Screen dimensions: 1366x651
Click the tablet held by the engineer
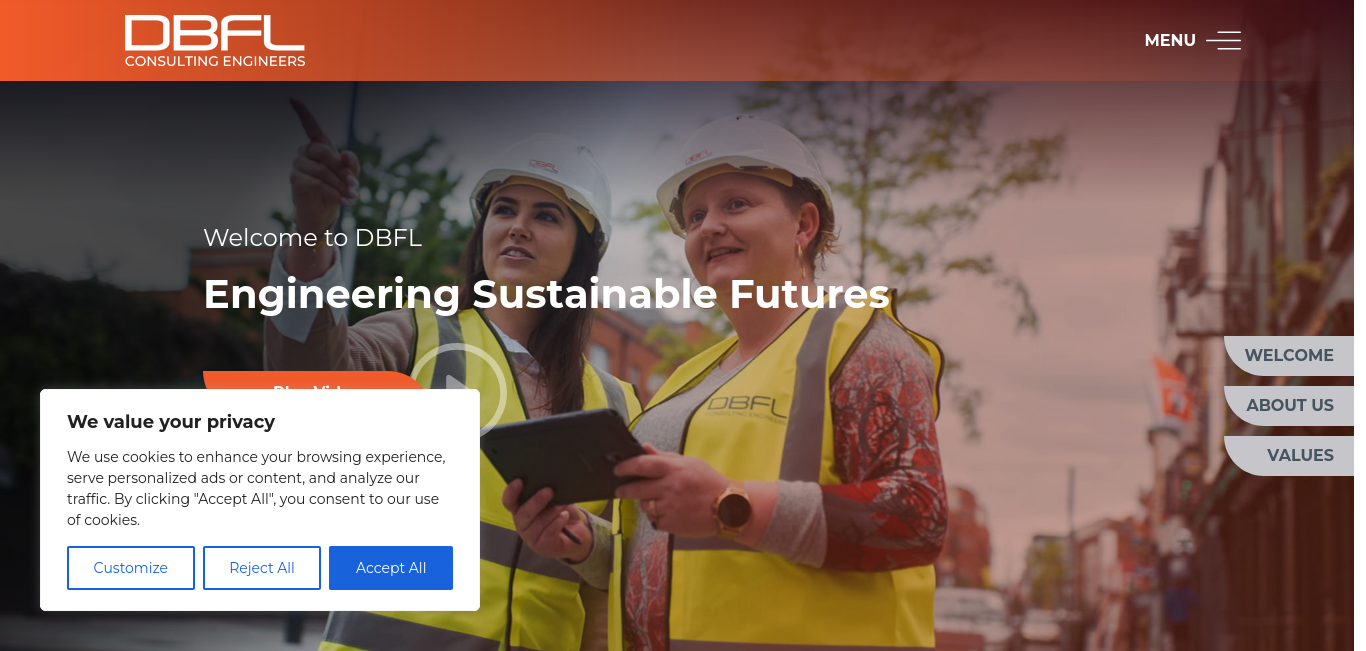click(567, 456)
